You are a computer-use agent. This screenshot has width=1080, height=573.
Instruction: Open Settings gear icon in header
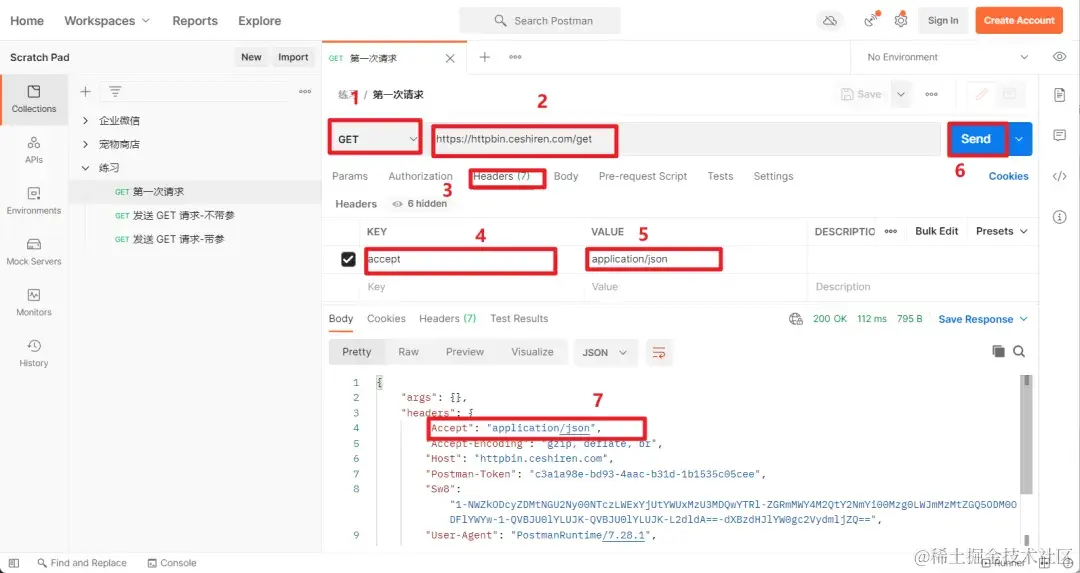pyautogui.click(x=901, y=20)
